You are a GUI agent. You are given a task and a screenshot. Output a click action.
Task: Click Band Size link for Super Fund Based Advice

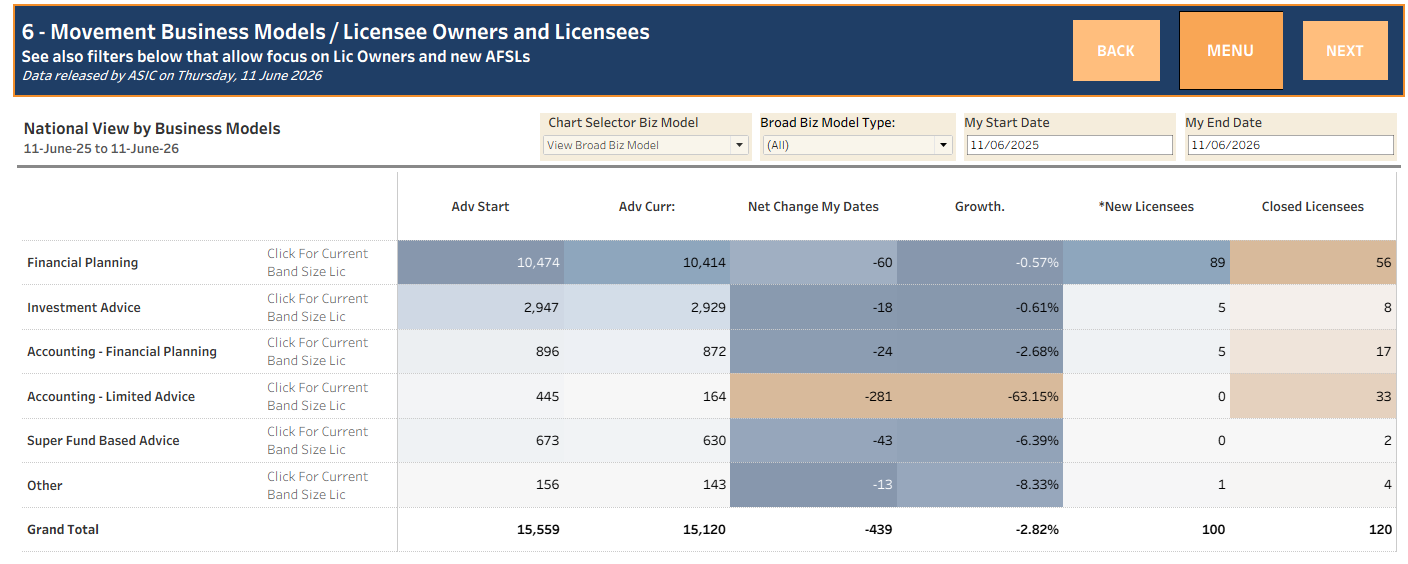(317, 440)
